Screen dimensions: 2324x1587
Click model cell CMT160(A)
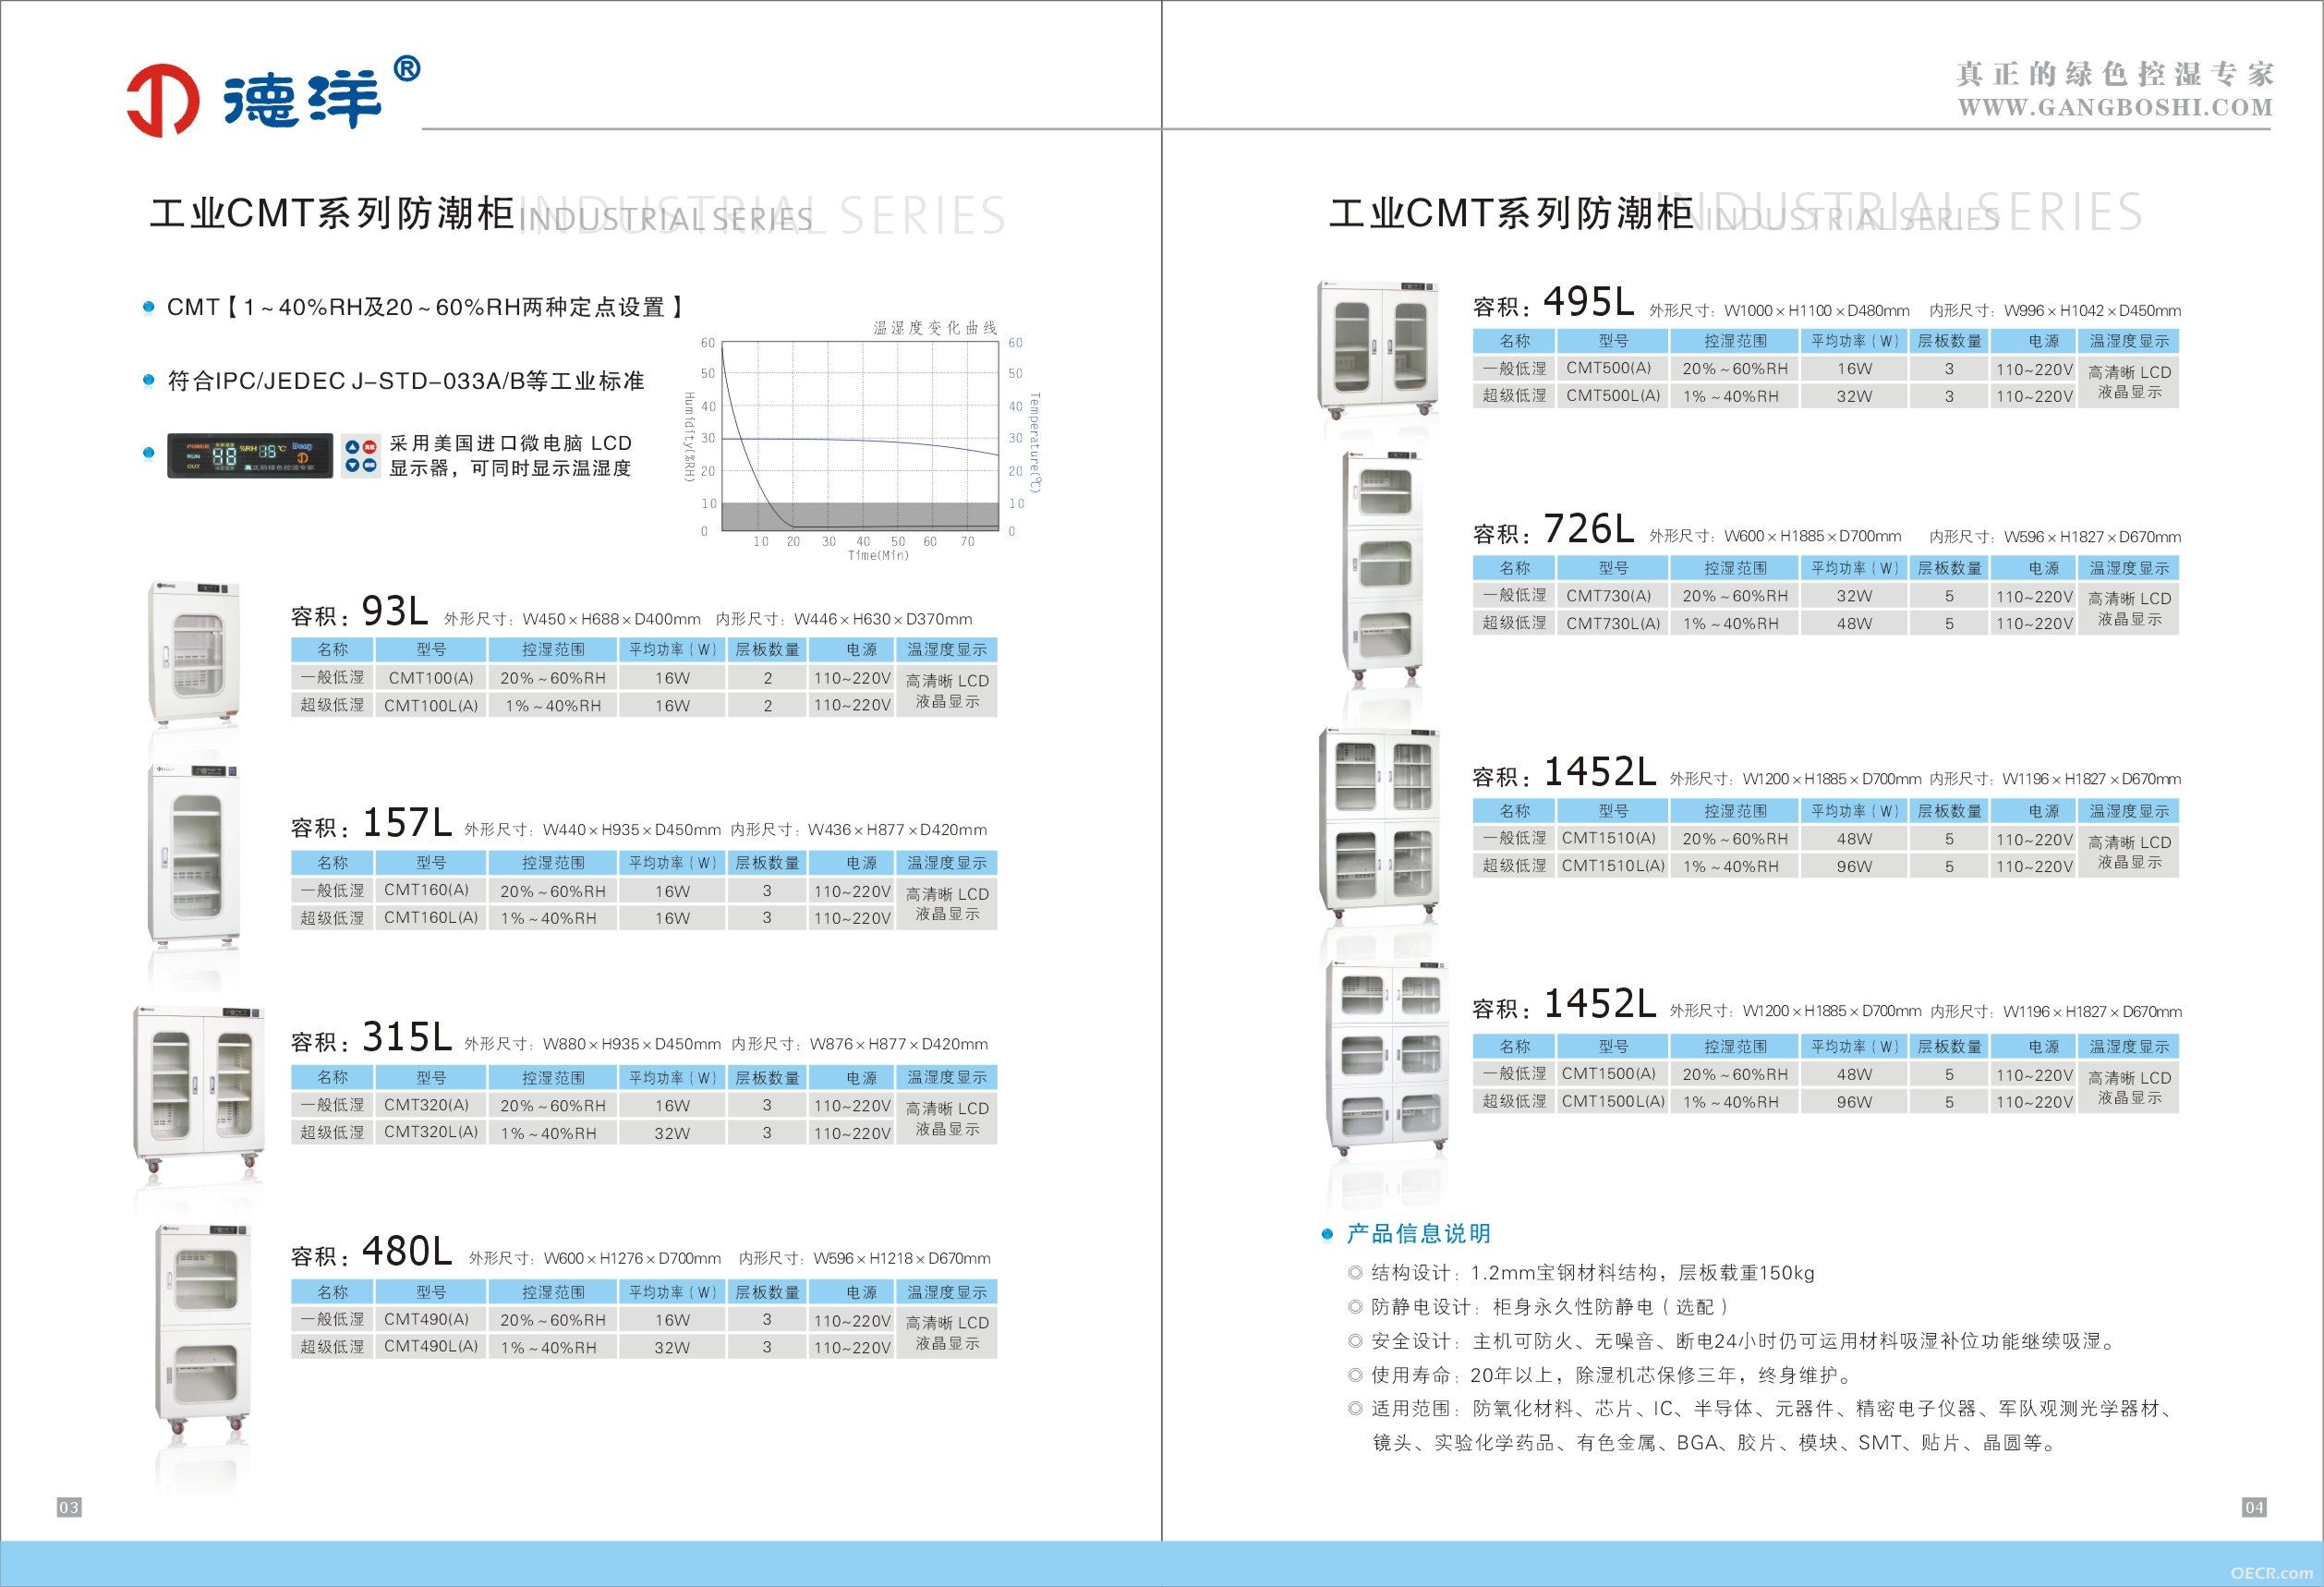(431, 890)
